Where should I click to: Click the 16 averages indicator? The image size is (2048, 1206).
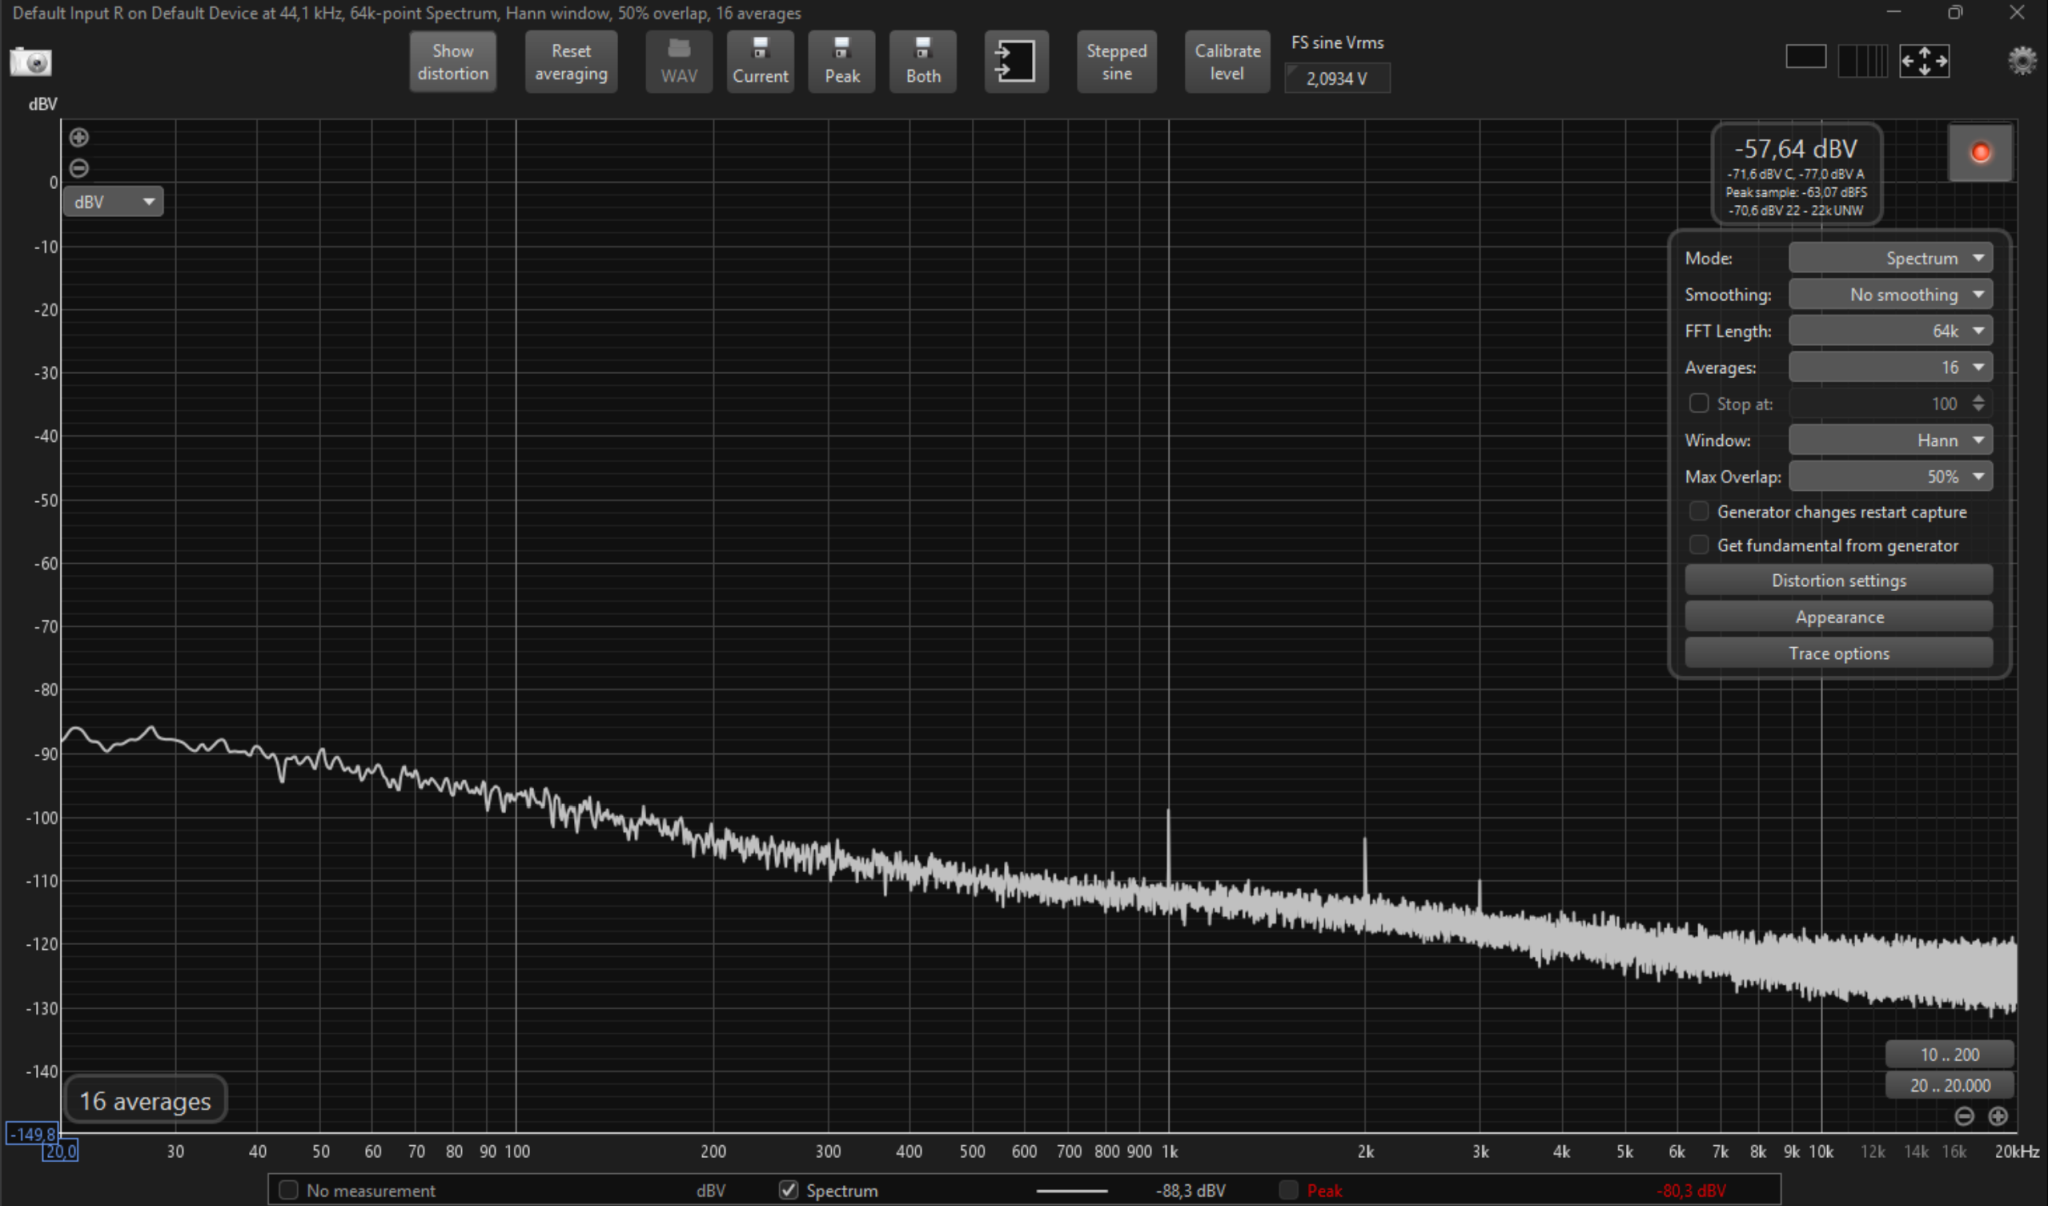coord(145,1101)
